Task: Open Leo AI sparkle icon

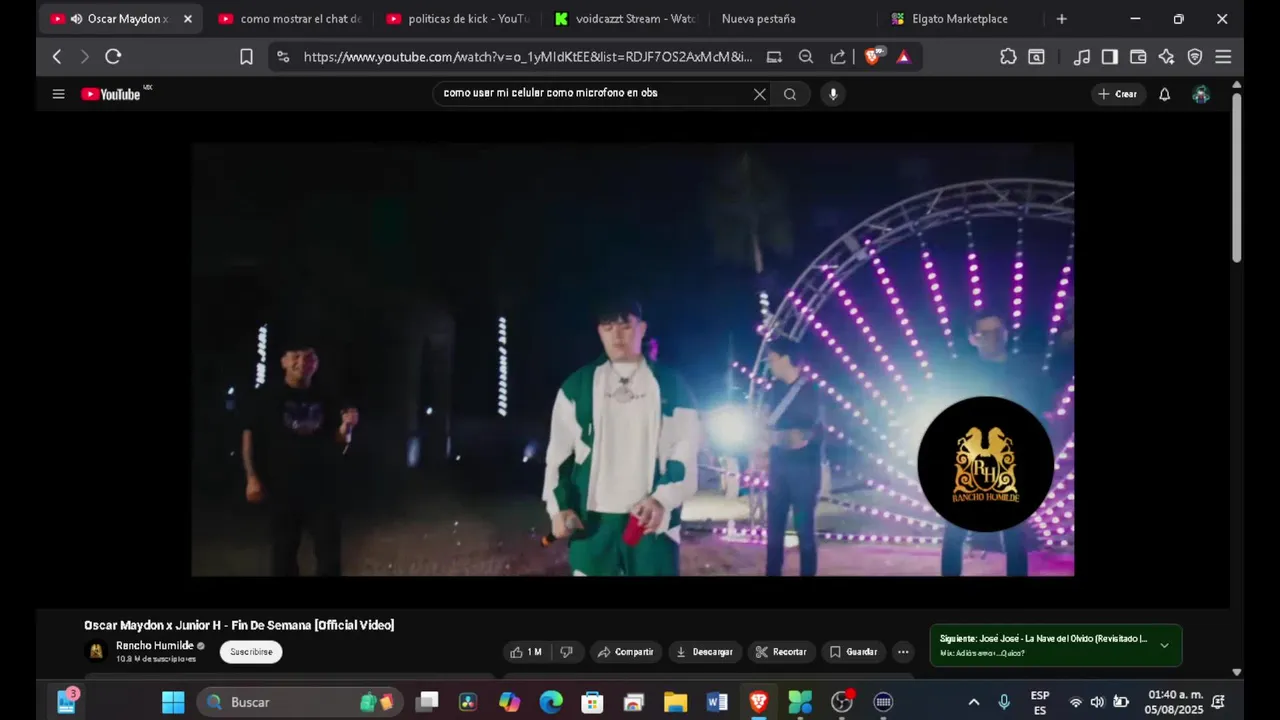Action: point(1166,57)
